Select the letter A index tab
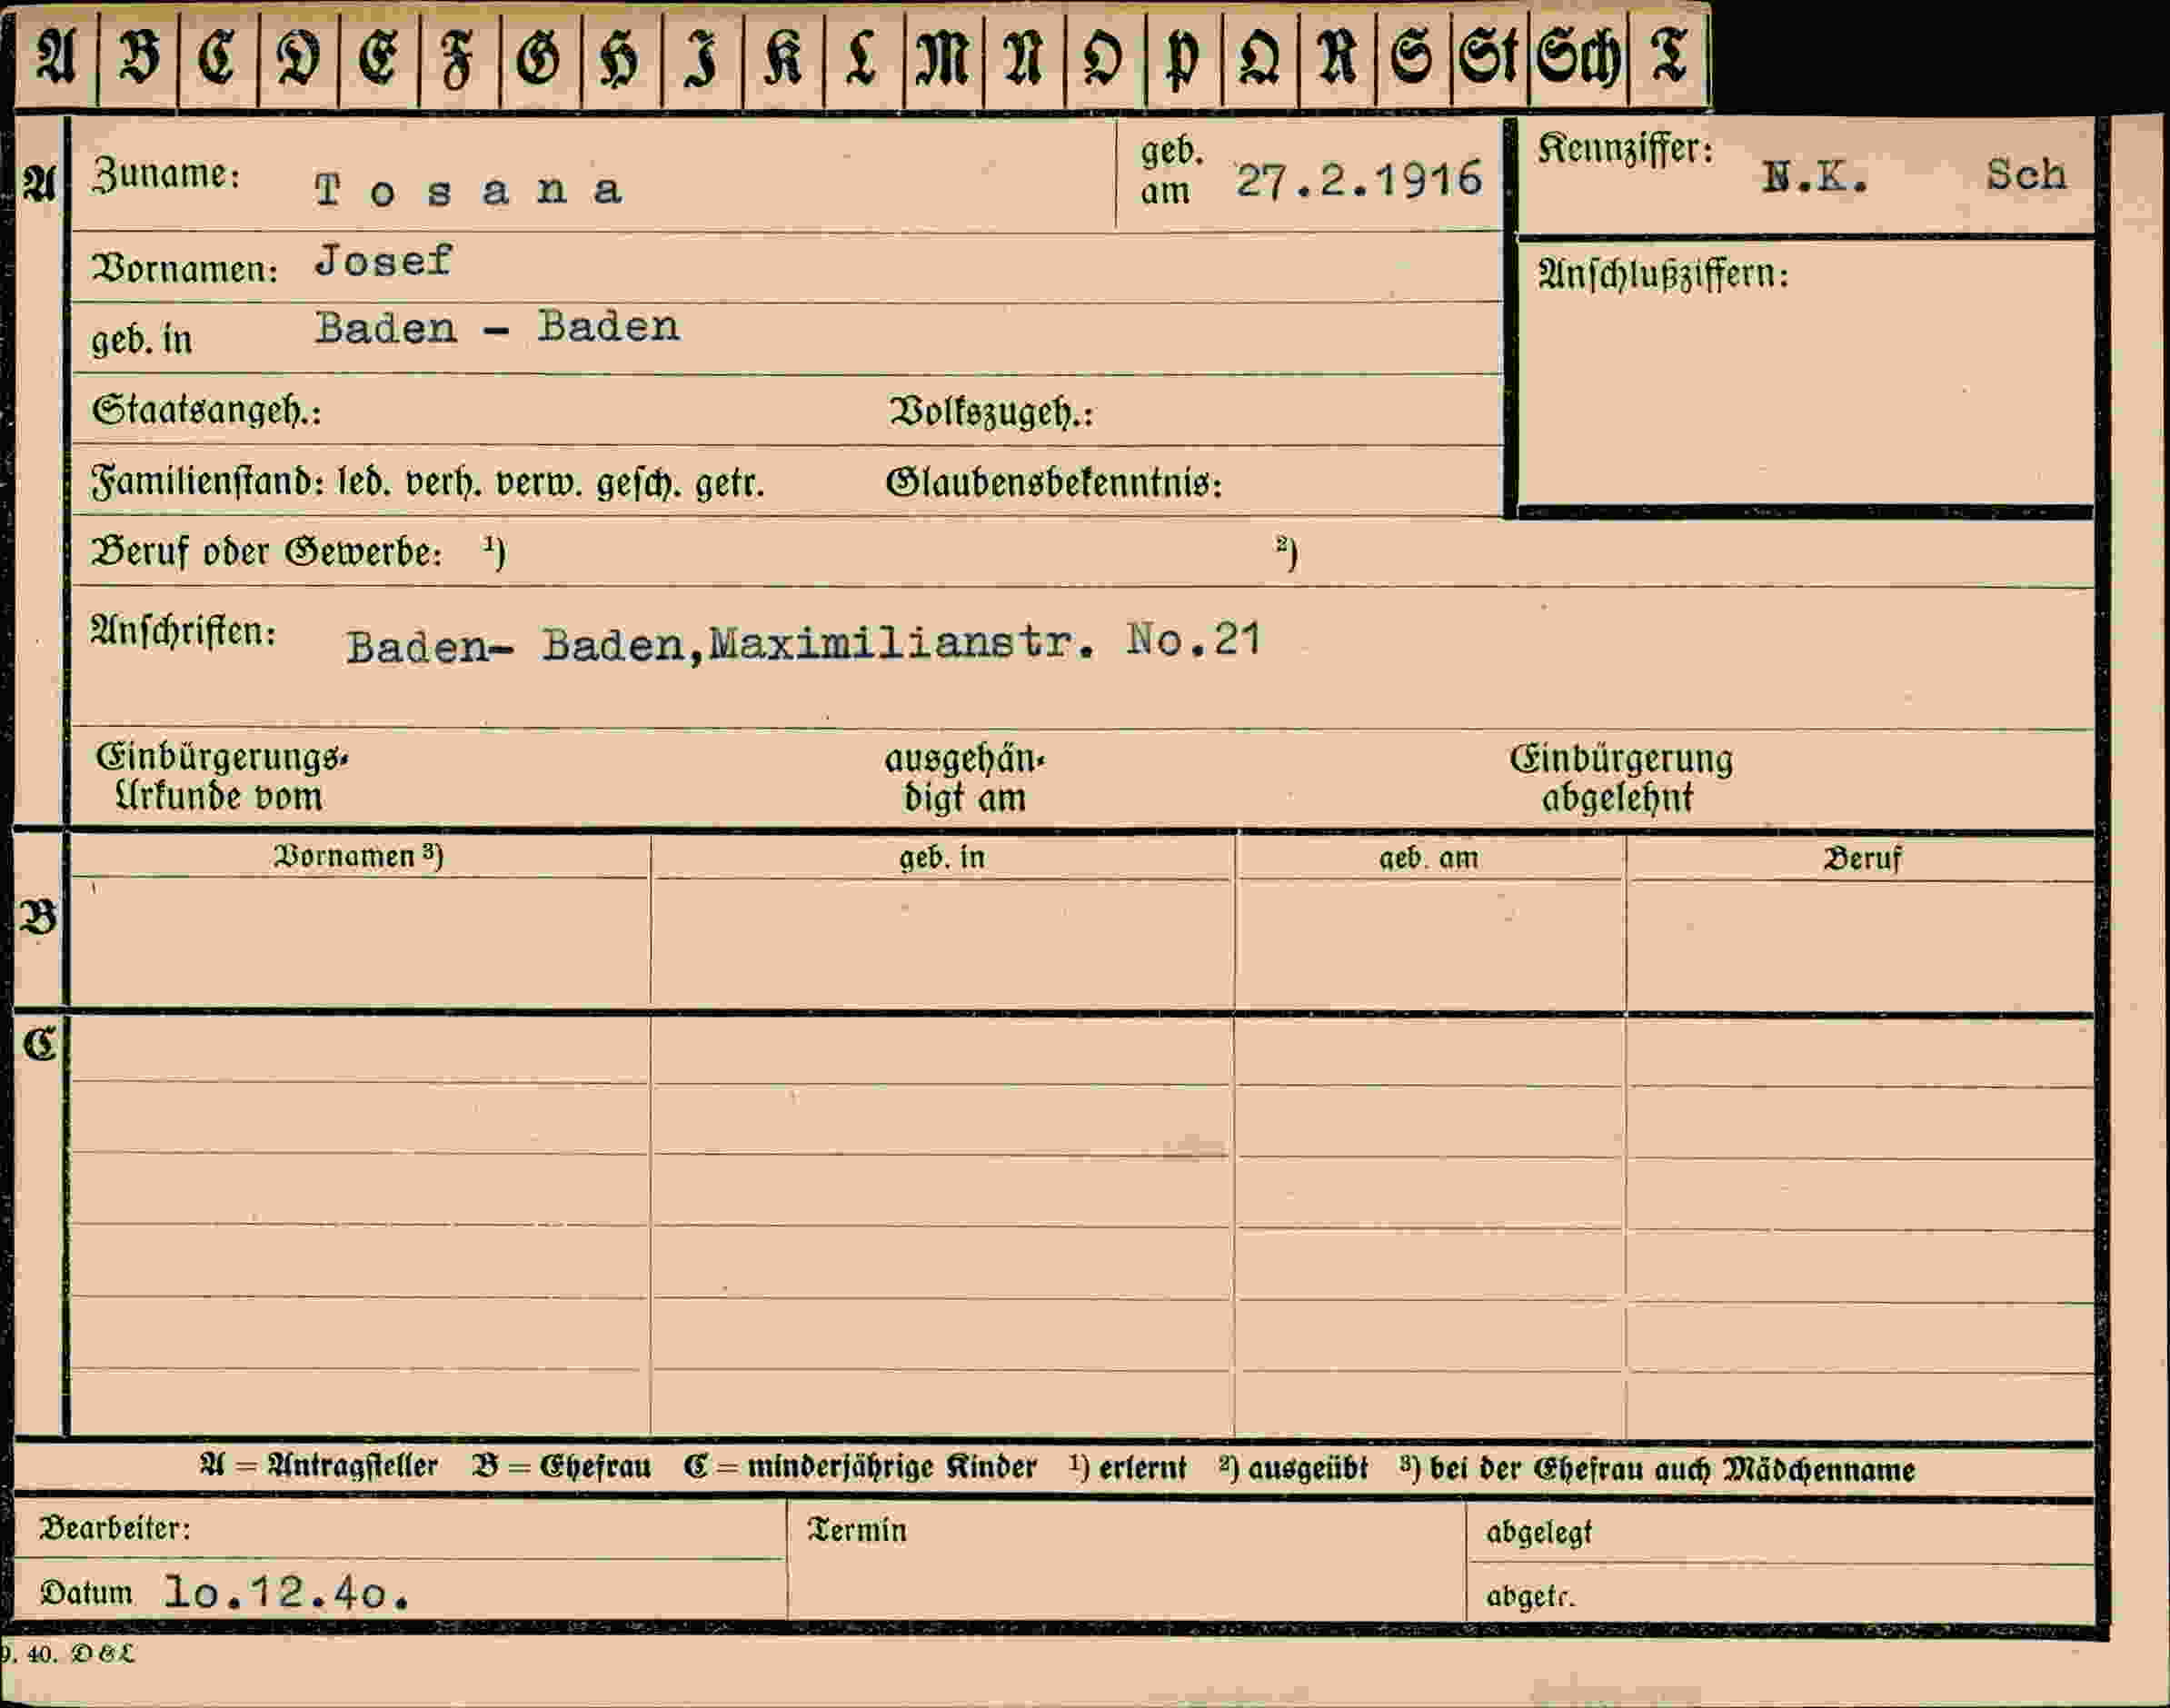 [57, 57]
